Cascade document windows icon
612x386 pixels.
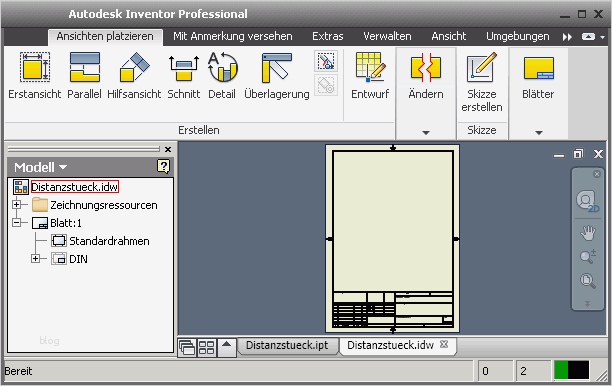pyautogui.click(x=187, y=347)
